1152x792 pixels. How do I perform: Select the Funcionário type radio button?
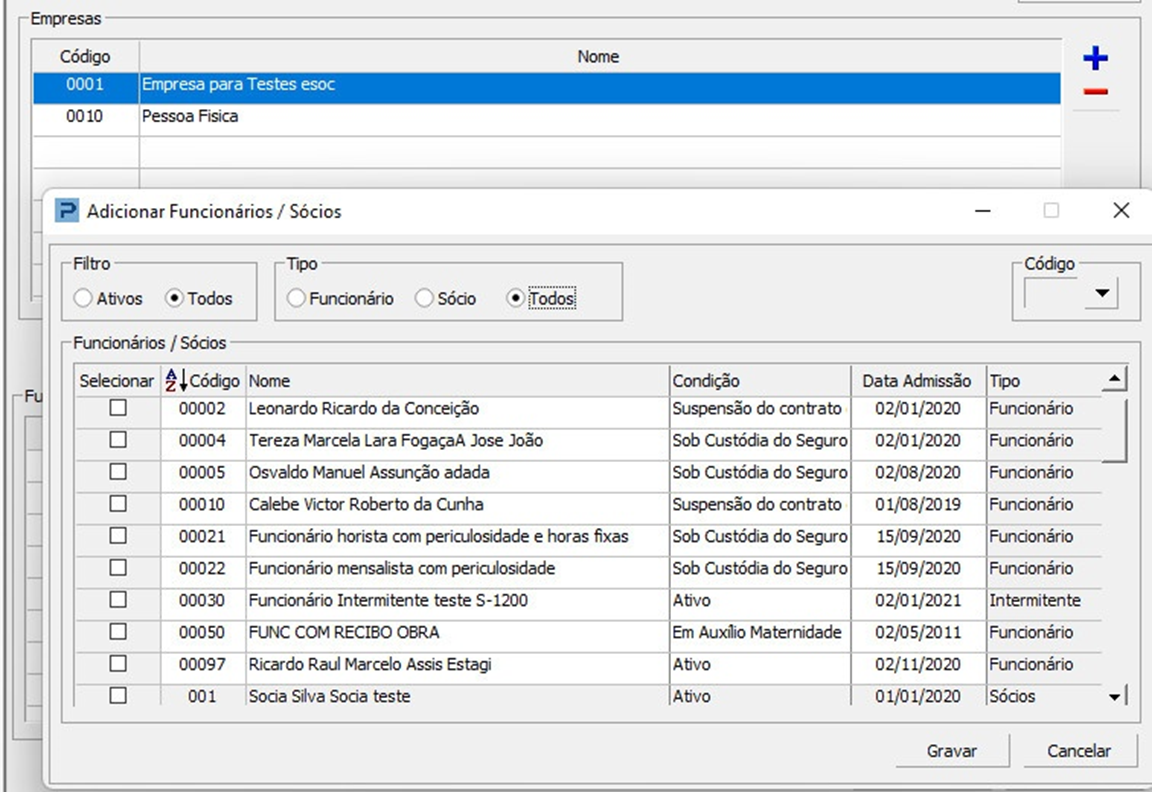(x=296, y=299)
